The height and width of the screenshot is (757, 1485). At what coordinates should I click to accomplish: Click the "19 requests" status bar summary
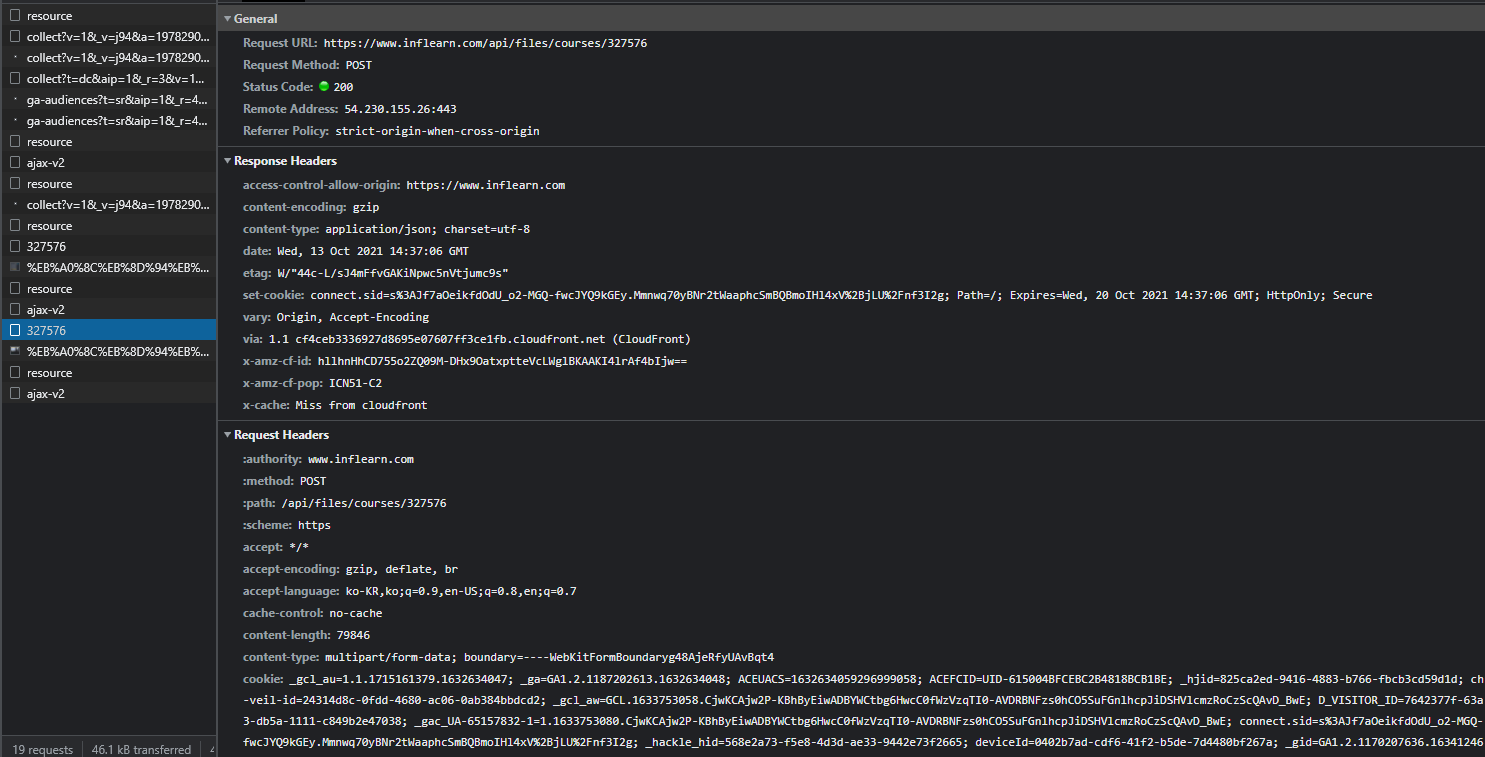pos(42,749)
